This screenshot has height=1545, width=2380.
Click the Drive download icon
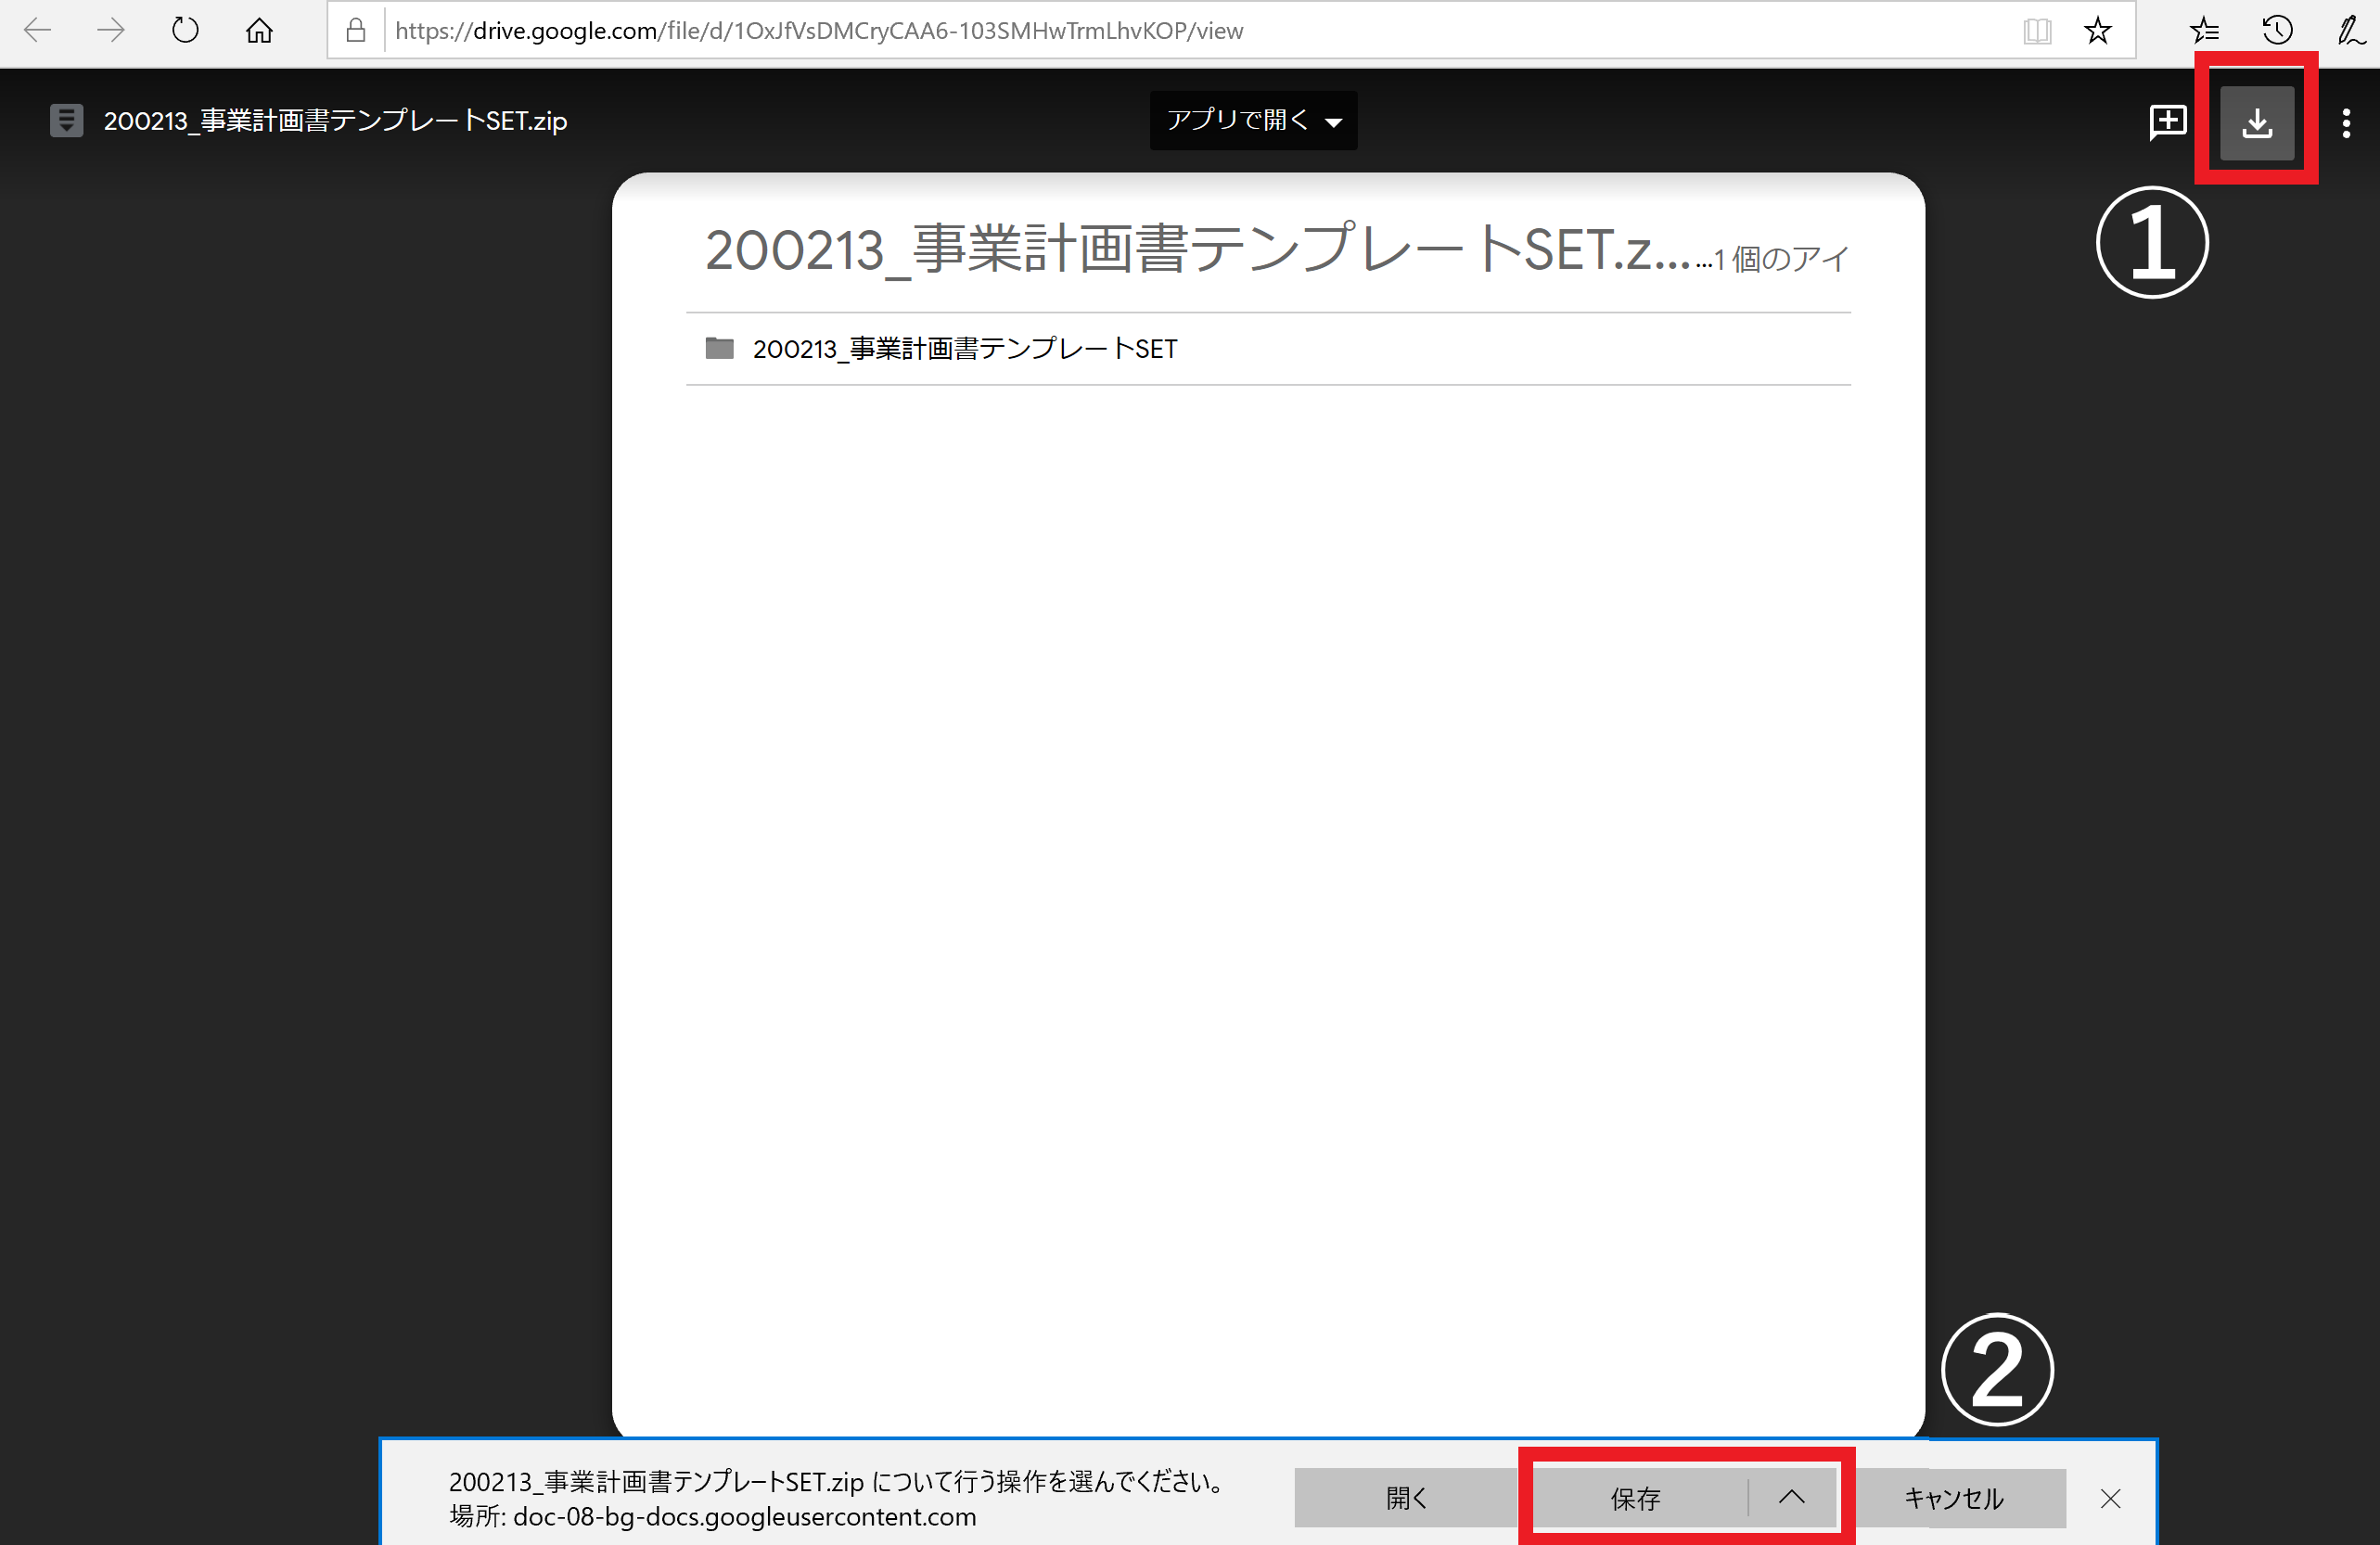[2256, 123]
